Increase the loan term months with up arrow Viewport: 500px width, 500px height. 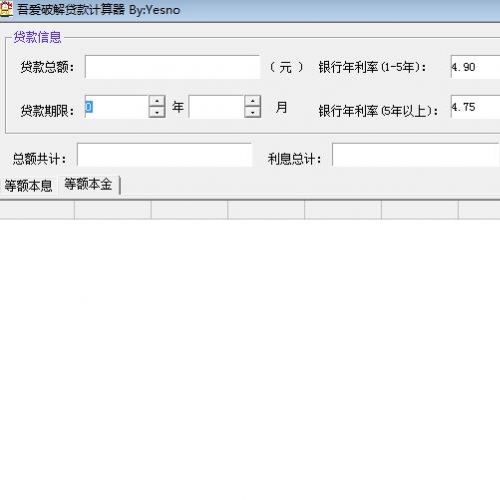pyautogui.click(x=252, y=101)
